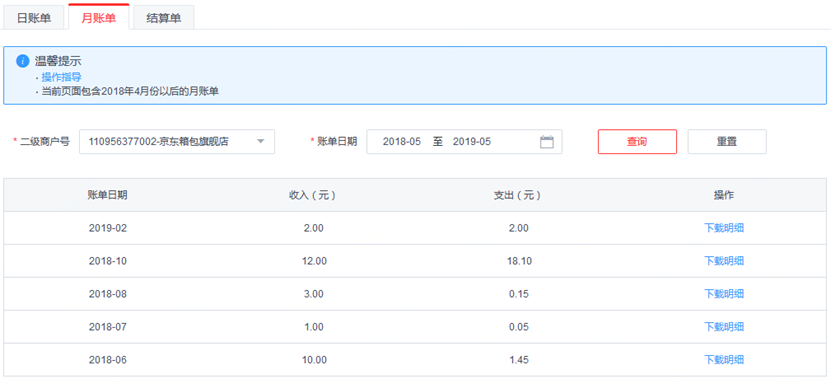This screenshot has width=831, height=379.
Task: Expand the 二级商户号 dropdown arrow
Action: pos(260,142)
